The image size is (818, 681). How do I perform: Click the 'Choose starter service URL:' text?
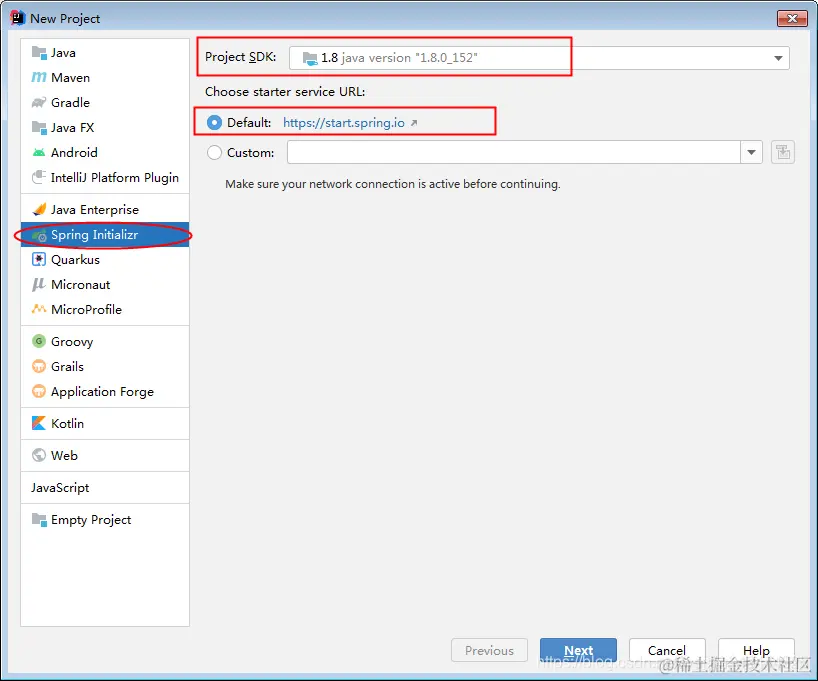pyautogui.click(x=285, y=92)
